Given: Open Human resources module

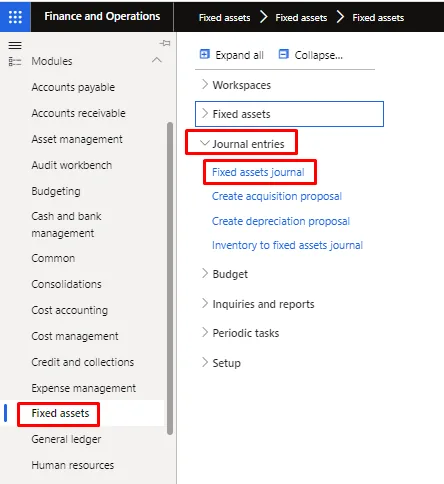Looking at the screenshot, I should [x=73, y=465].
